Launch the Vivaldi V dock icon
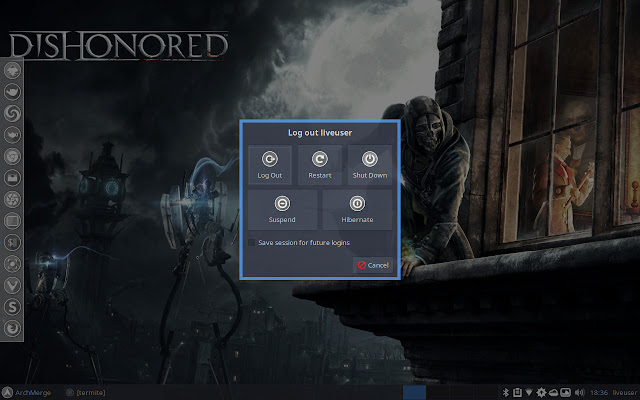 [12, 285]
